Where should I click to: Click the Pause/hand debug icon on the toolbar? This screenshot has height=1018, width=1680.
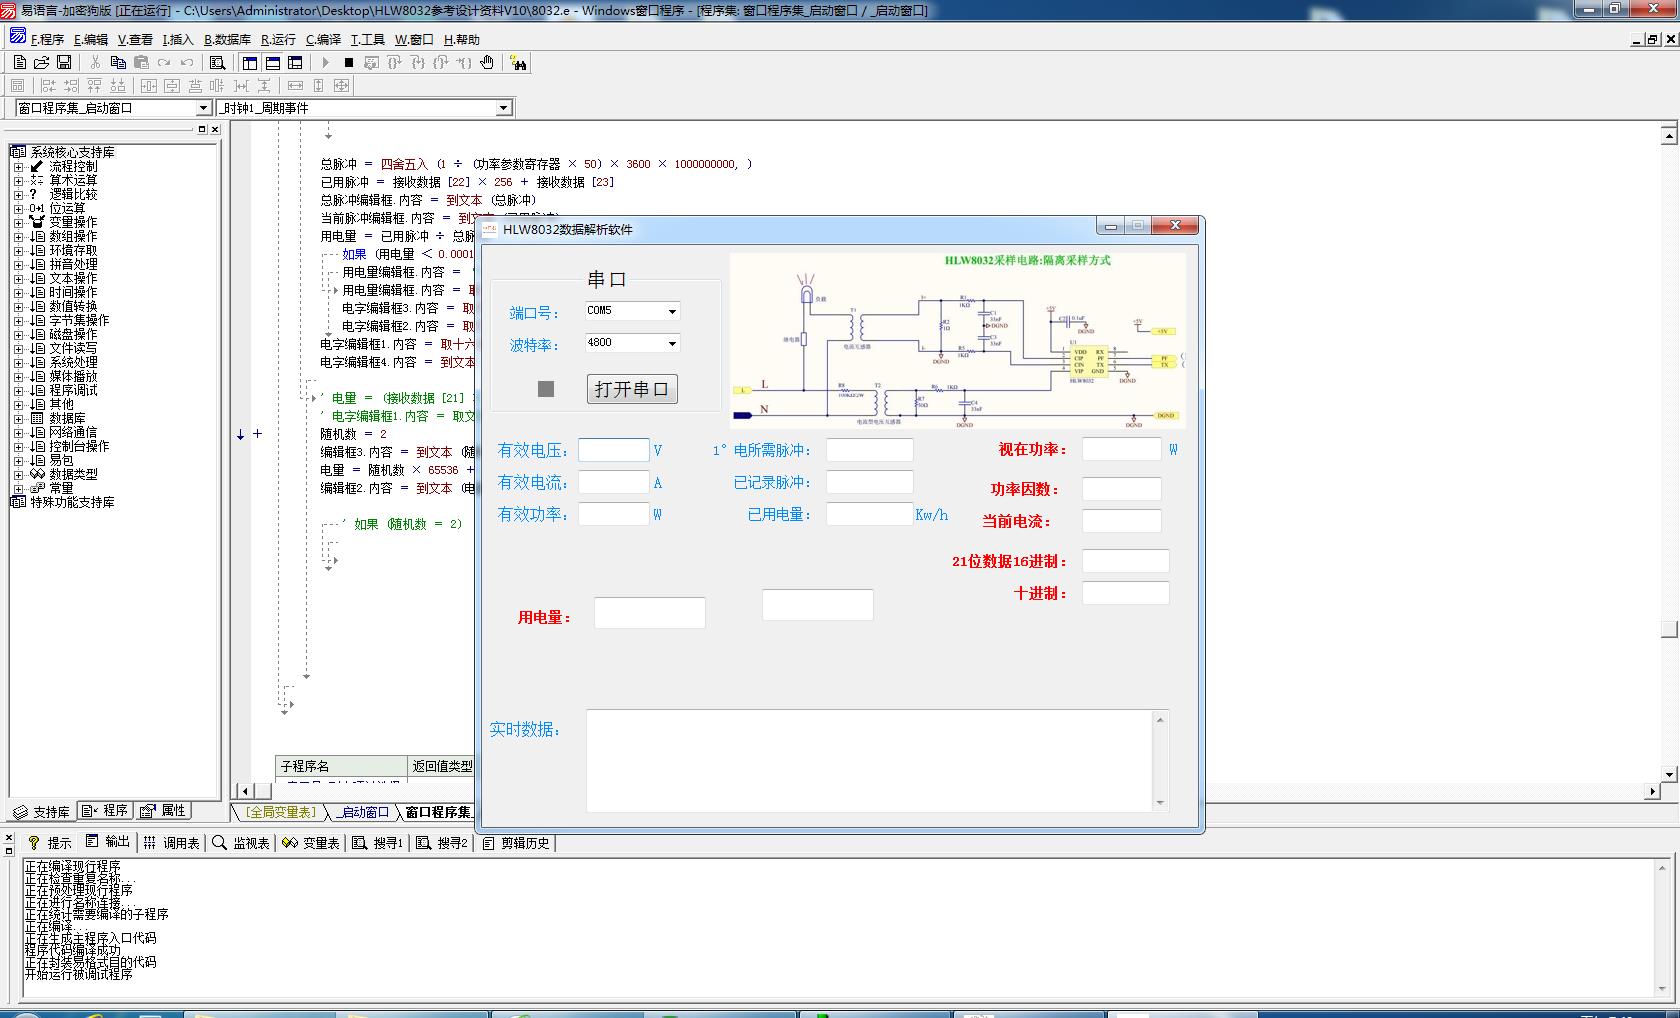[487, 62]
